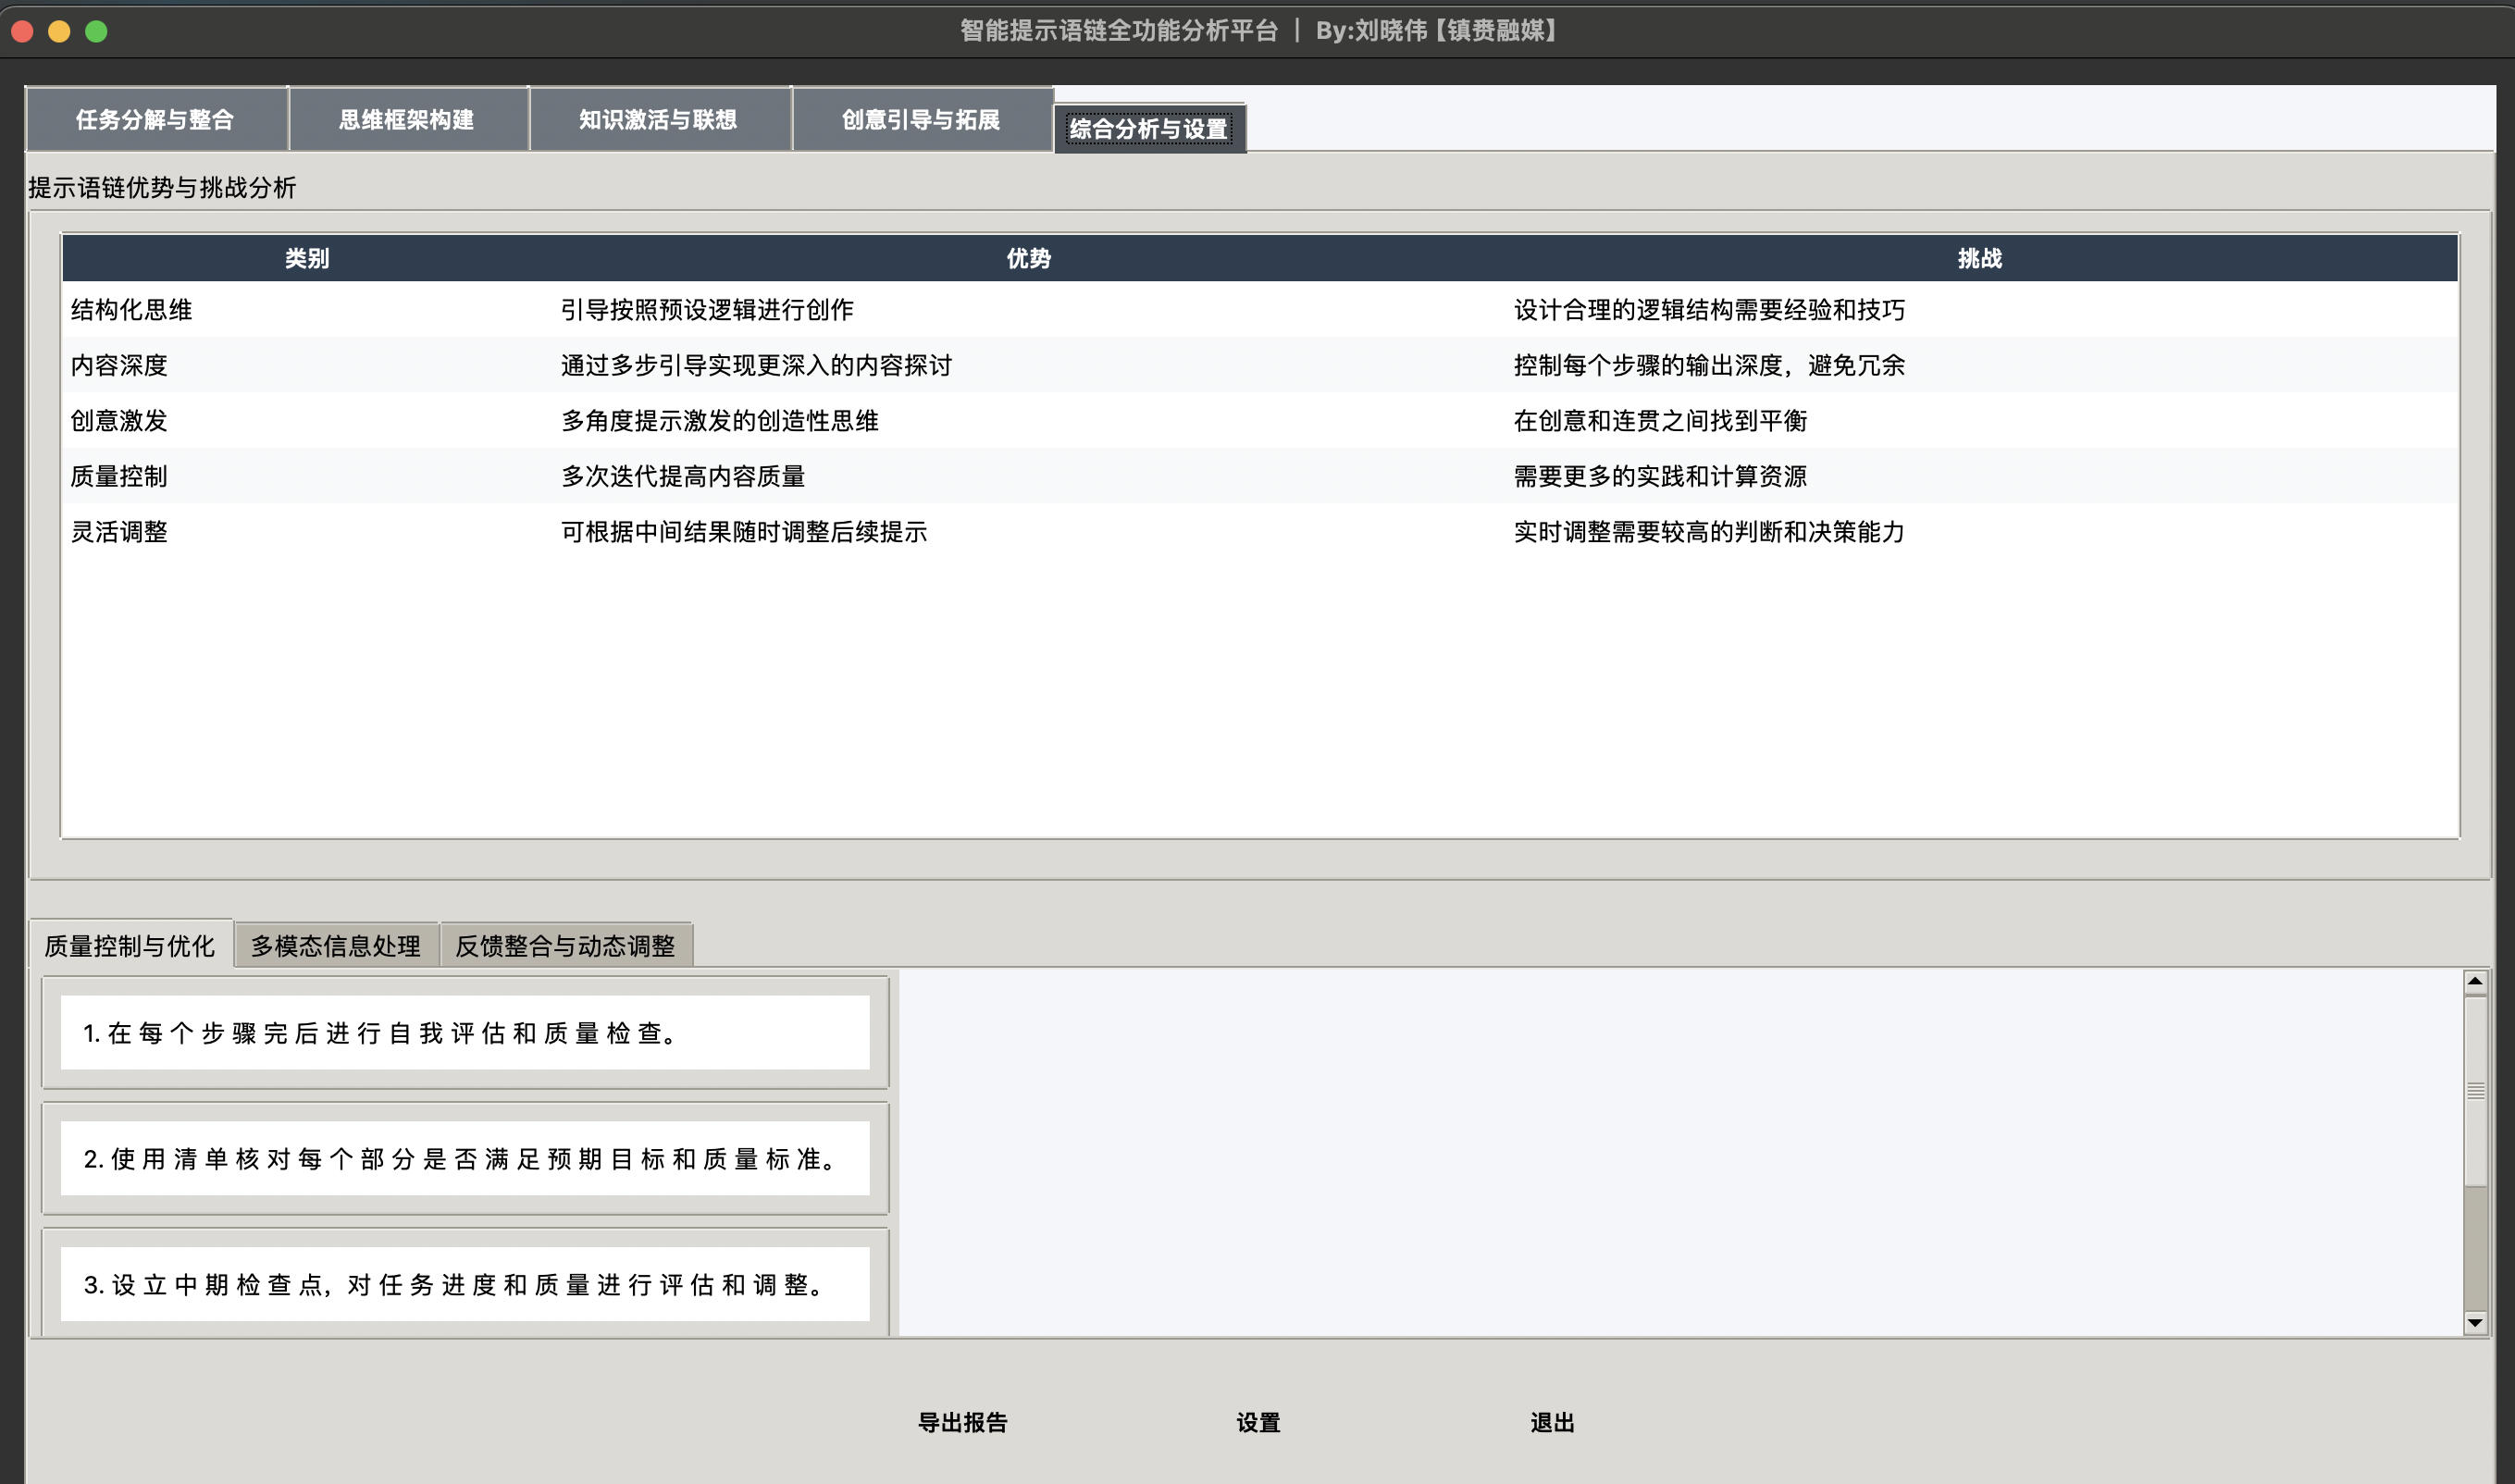Select the 结构化思维 table row
The image size is (2515, 1484).
(132, 310)
